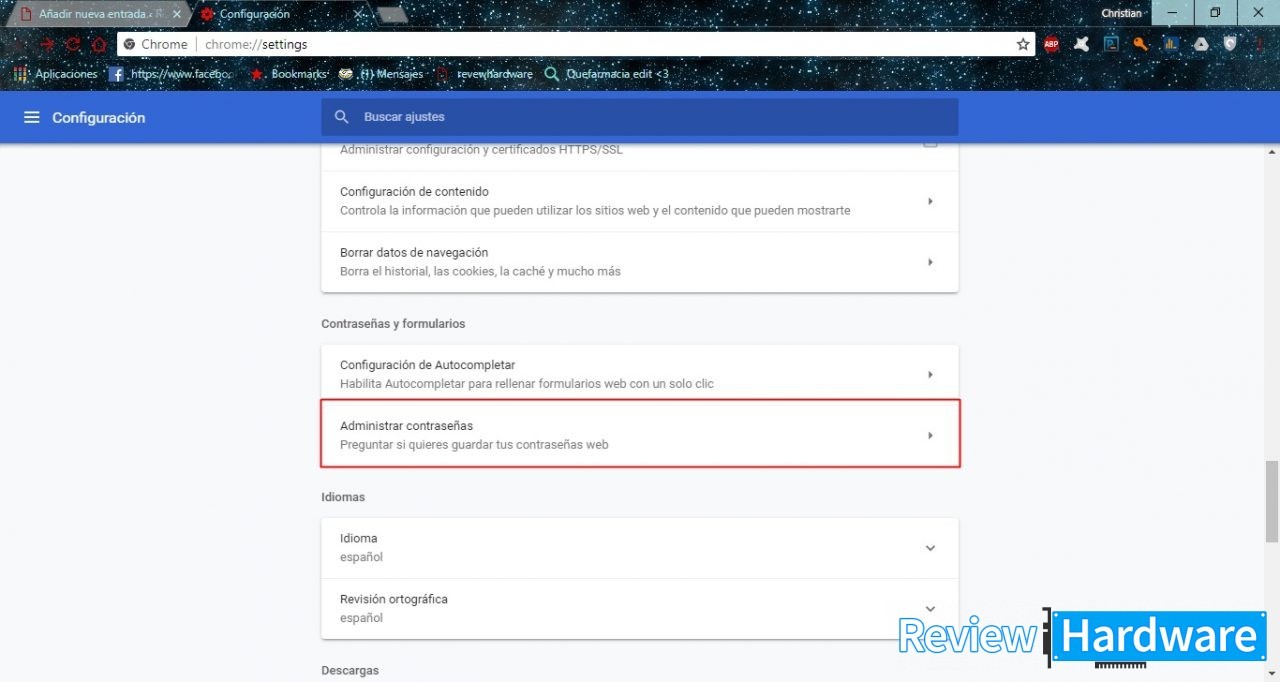1280x682 pixels.
Task: Switch to the Añadir nueva entrada tab
Action: (96, 14)
